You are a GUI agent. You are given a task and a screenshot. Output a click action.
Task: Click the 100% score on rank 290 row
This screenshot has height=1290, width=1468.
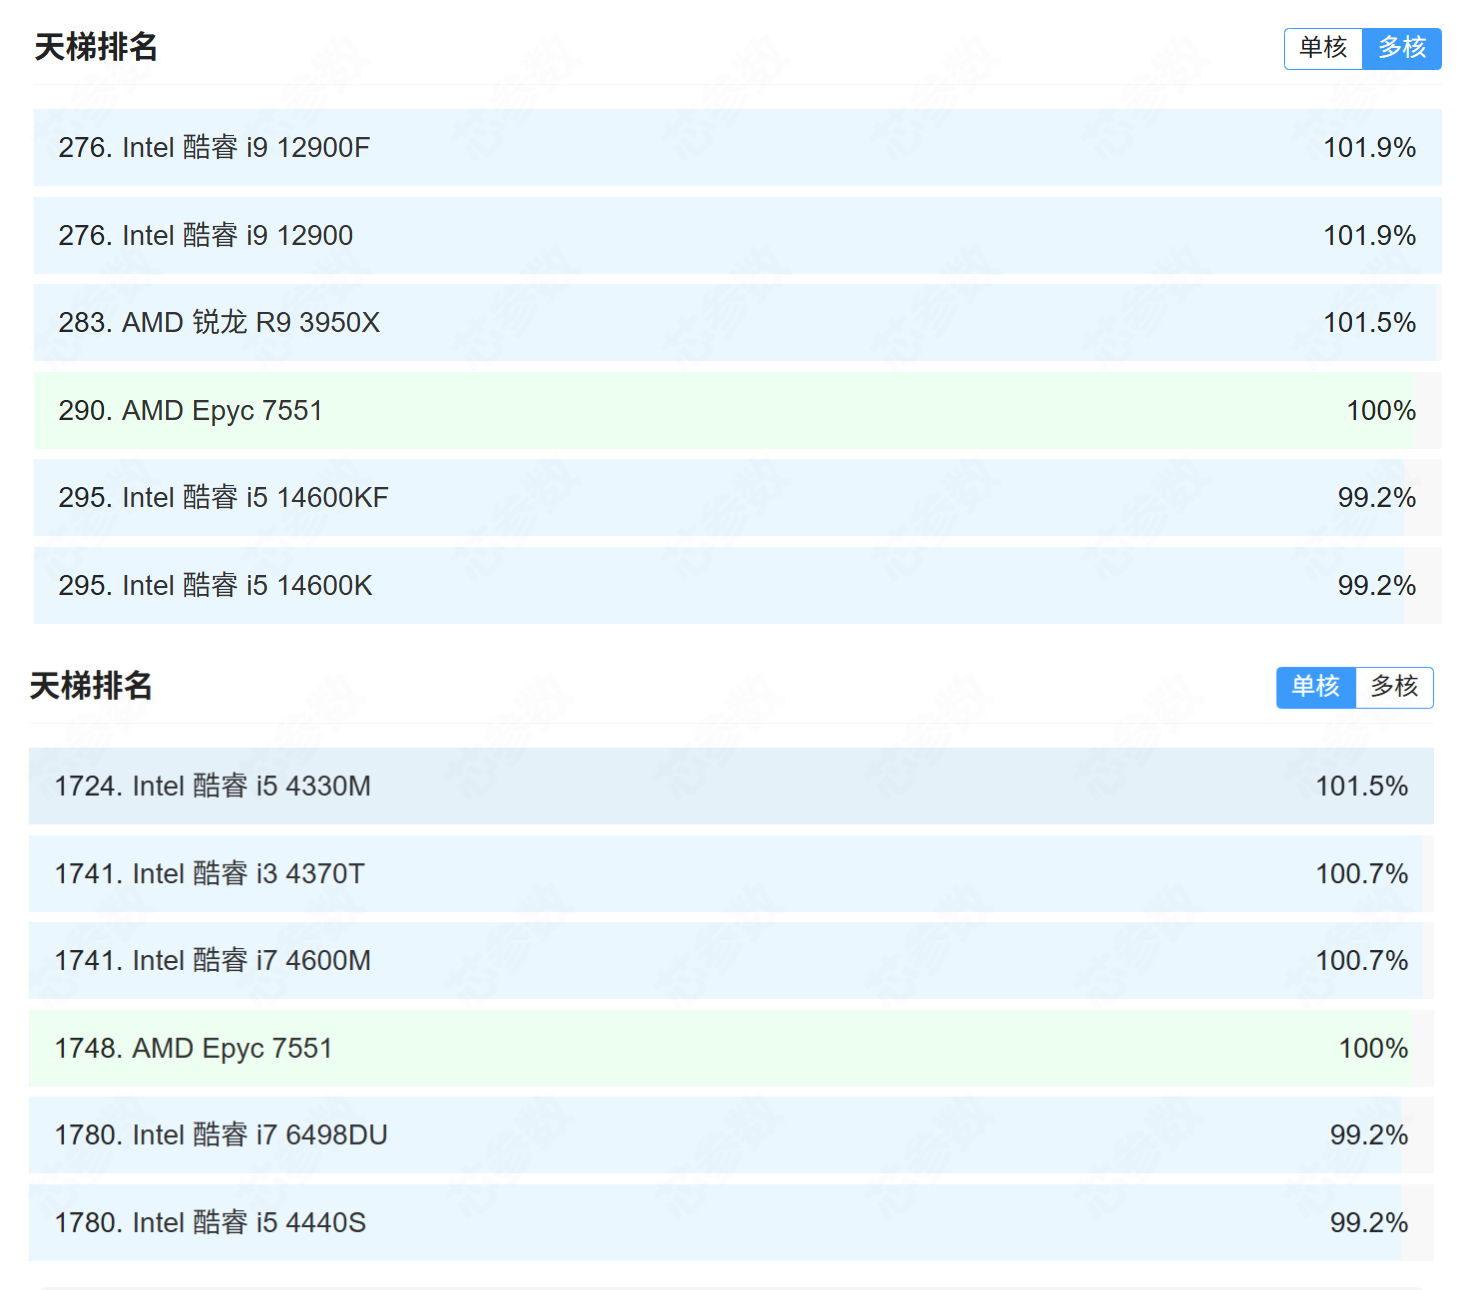point(1380,411)
